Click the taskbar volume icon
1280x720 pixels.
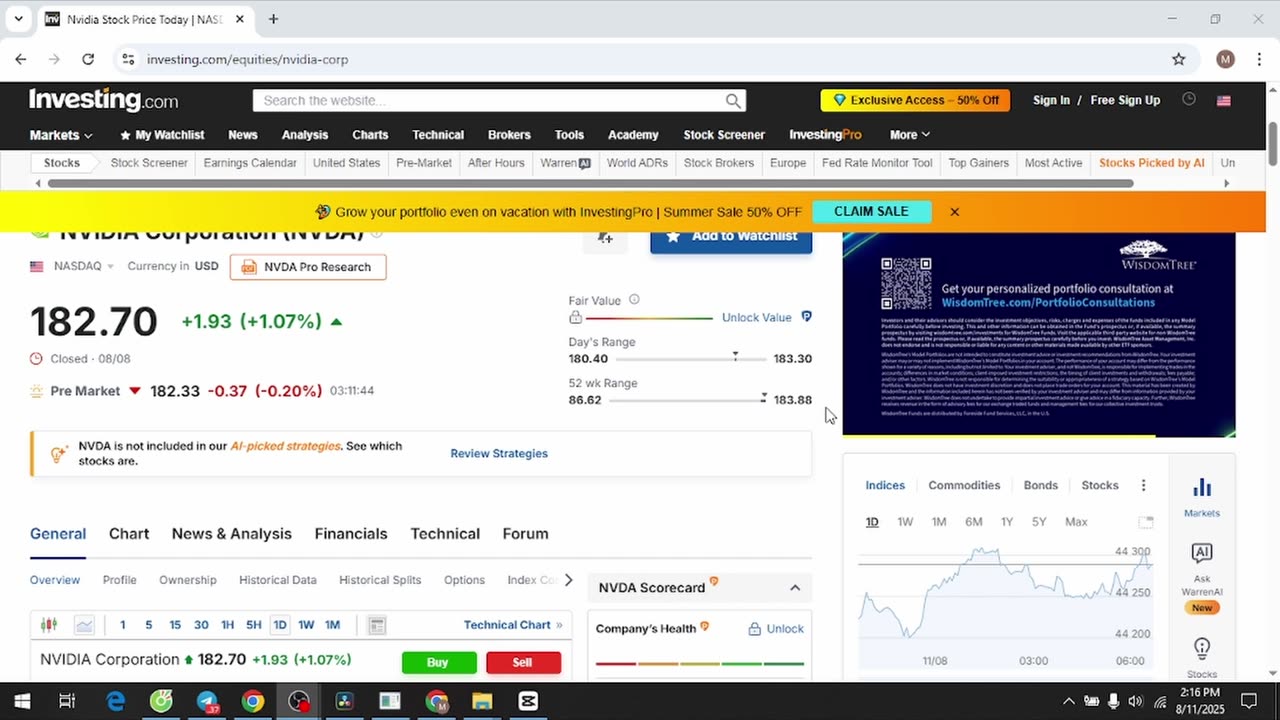click(1135, 701)
